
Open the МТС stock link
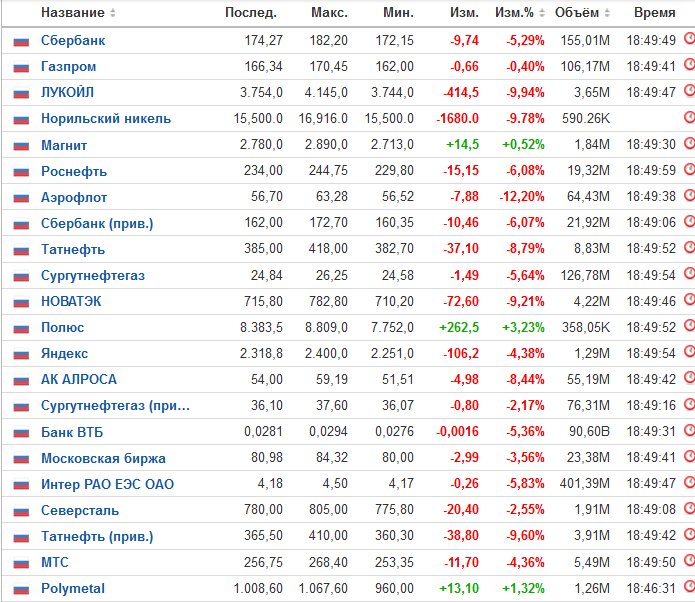click(x=55, y=562)
